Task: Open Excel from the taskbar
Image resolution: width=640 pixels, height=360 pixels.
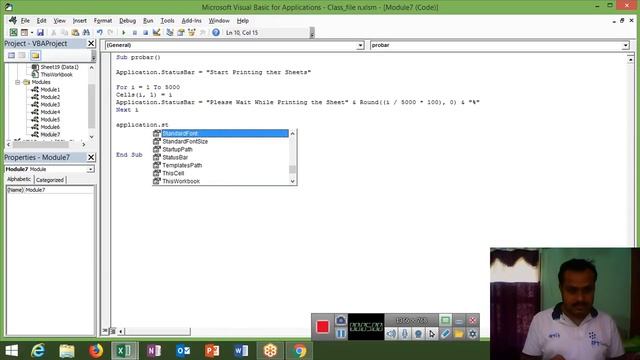Action: point(124,350)
